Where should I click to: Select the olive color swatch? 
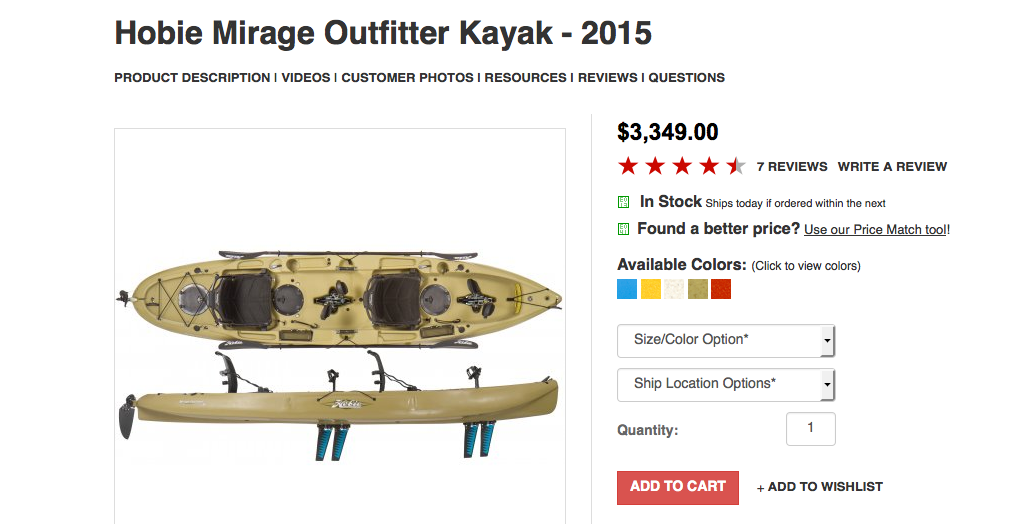698,289
